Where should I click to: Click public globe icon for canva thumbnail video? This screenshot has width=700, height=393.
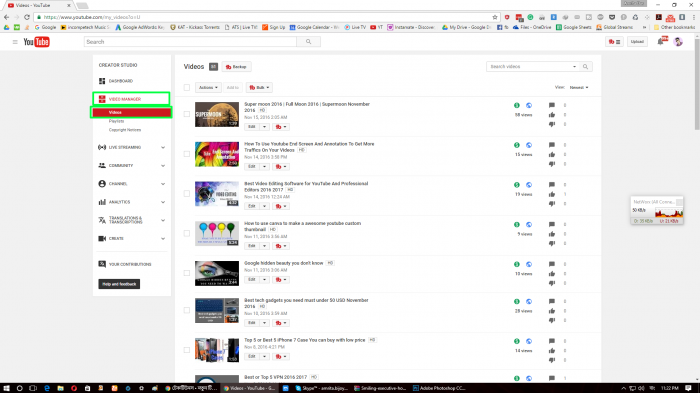pos(529,225)
